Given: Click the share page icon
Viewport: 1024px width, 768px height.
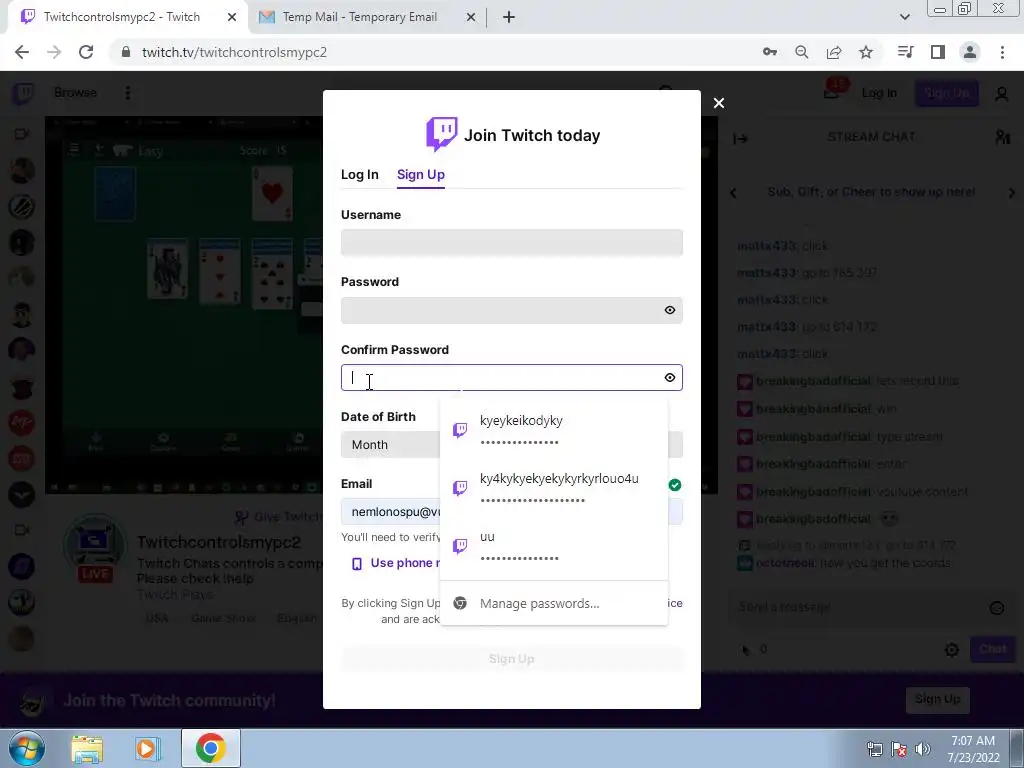Looking at the screenshot, I should pyautogui.click(x=833, y=52).
